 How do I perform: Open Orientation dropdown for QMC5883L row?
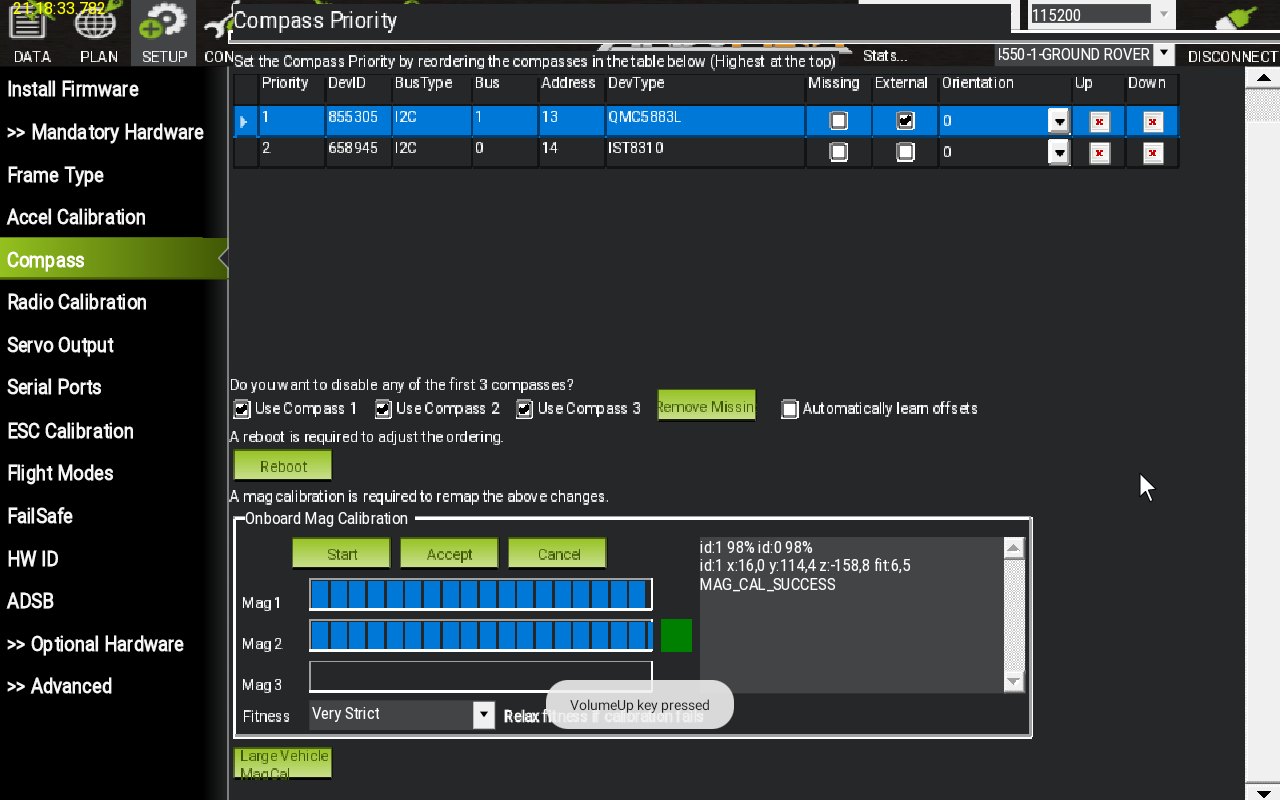[1058, 122]
